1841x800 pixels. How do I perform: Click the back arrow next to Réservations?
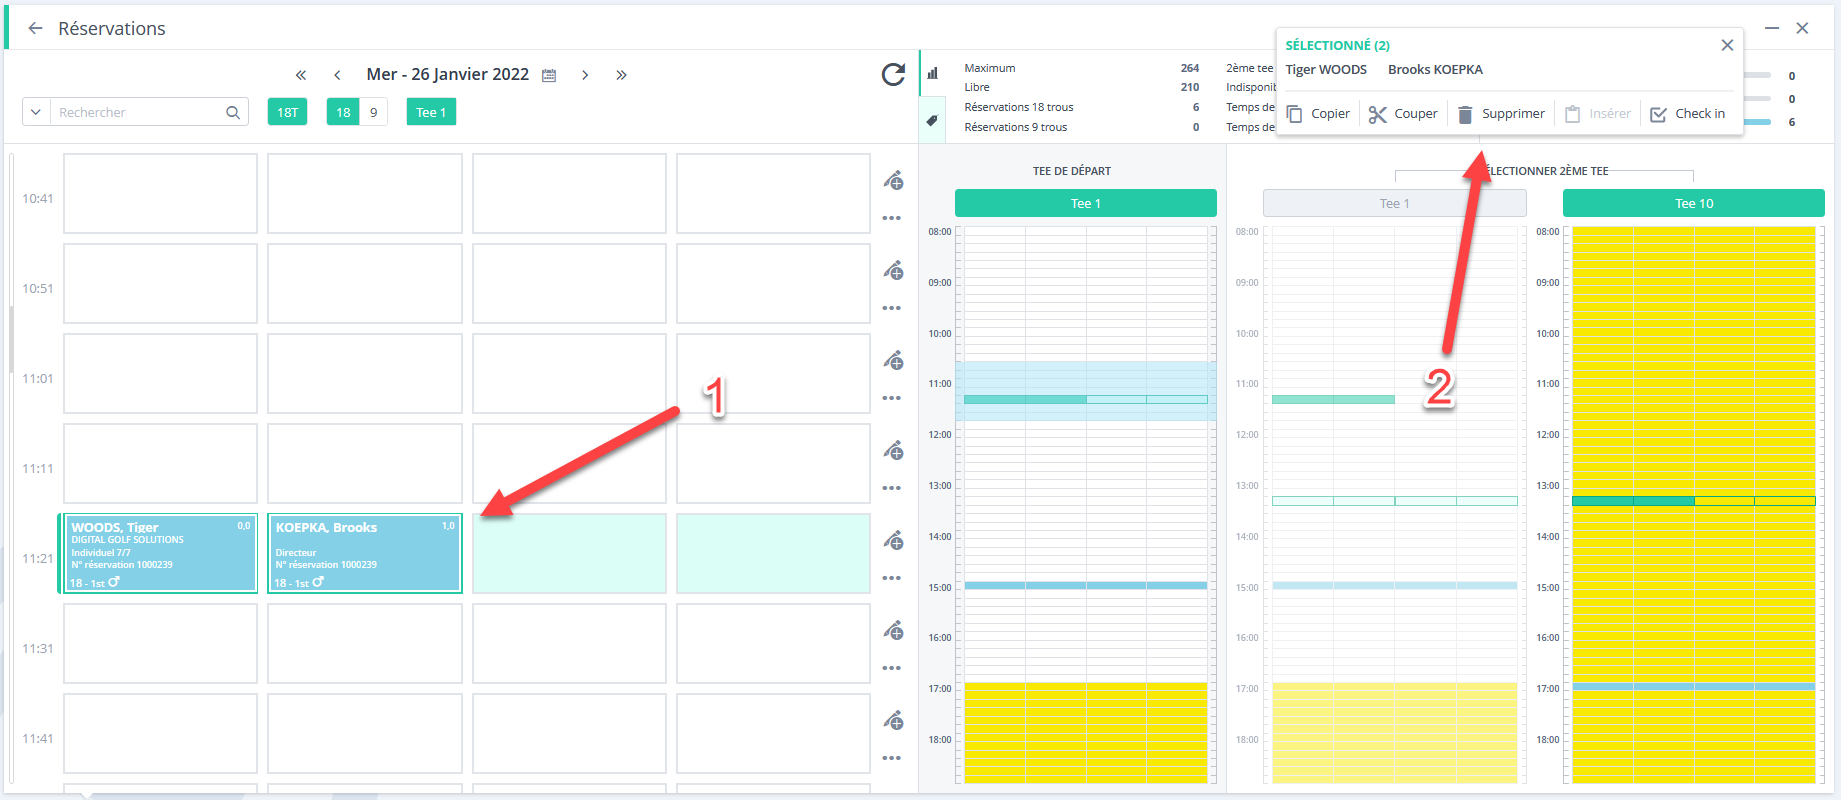[x=35, y=28]
